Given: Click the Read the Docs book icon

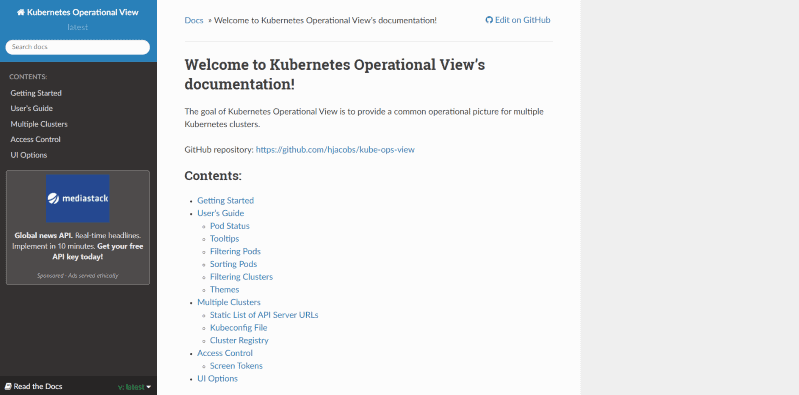Looking at the screenshot, I should (8, 386).
